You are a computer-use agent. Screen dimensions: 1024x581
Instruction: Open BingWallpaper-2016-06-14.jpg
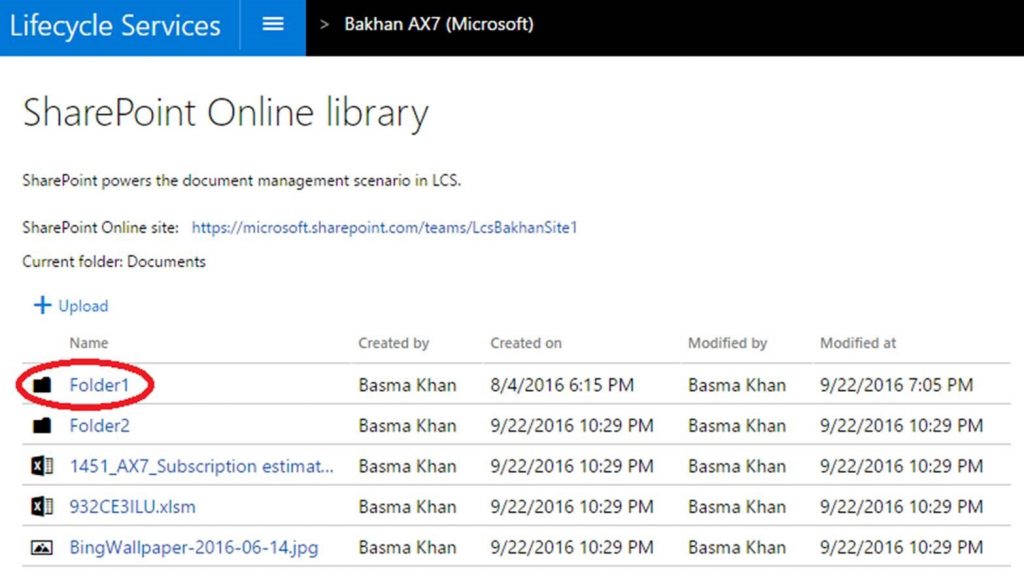(x=193, y=548)
